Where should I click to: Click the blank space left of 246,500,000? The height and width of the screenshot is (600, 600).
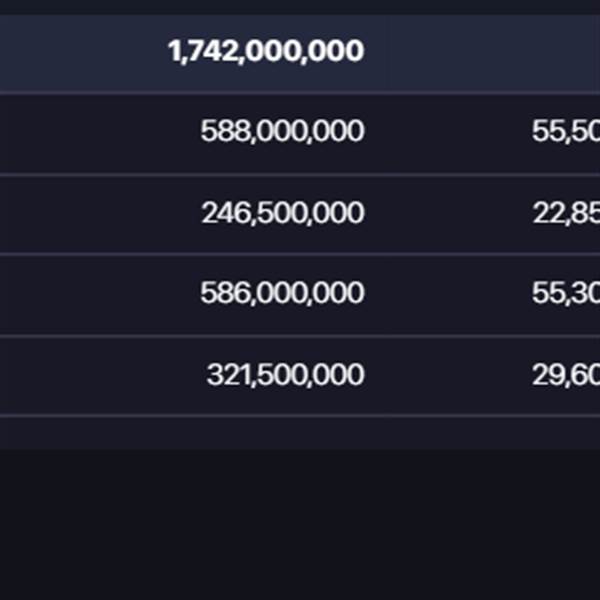tap(90, 213)
